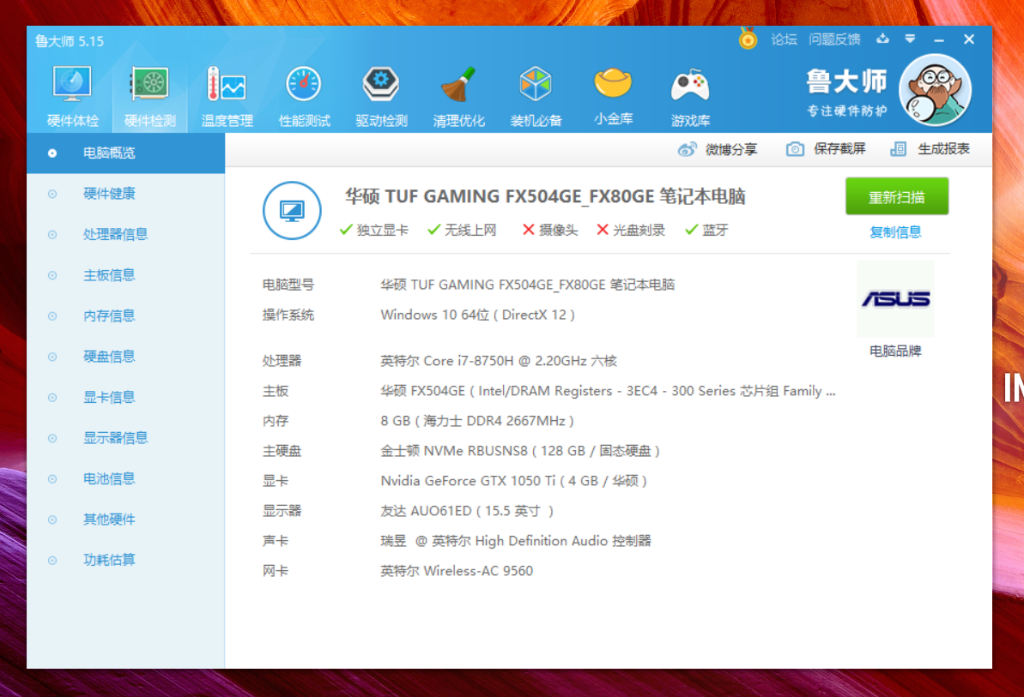Click the Windows 10 64位 operating system value
The image size is (1024, 697).
pyautogui.click(x=478, y=315)
